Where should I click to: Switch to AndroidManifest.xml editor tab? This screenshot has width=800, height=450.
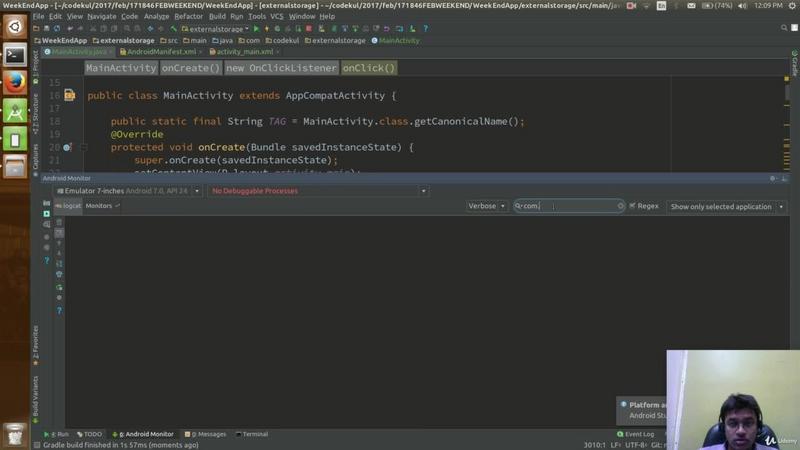[161, 52]
